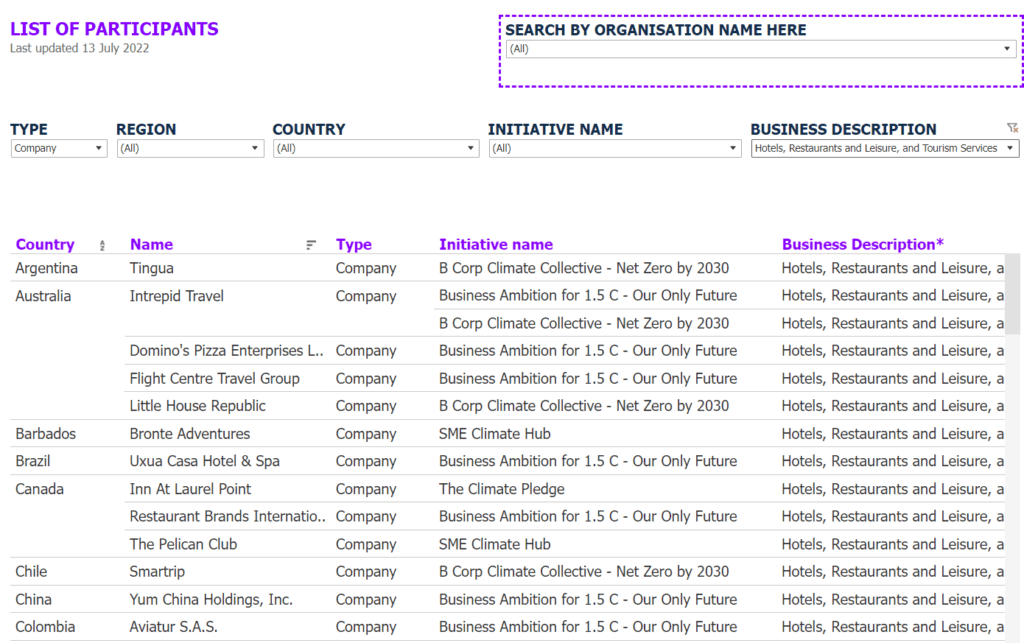
Task: Open the REGION filter dropdown
Action: (190, 148)
